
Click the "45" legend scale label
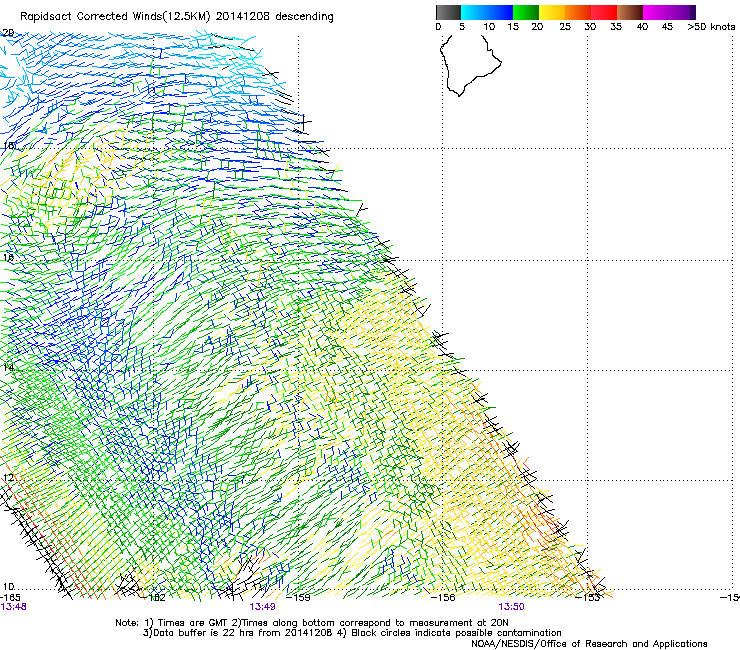pos(667,27)
